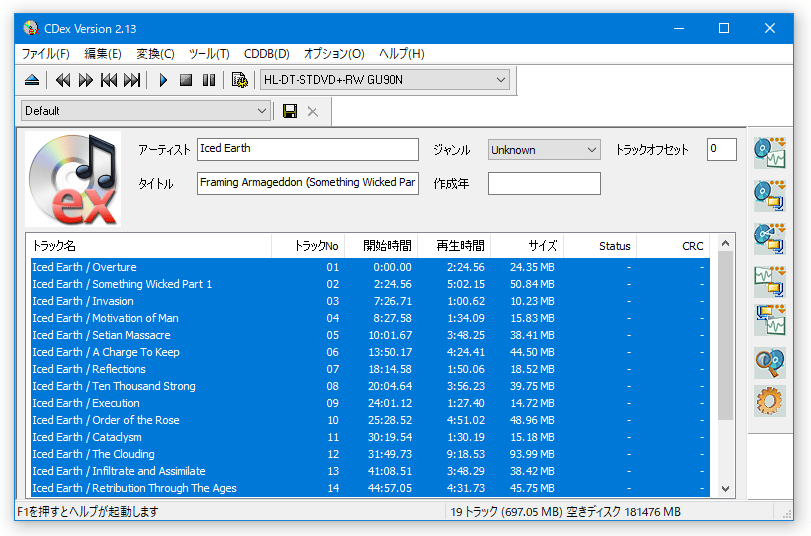
Task: Click the CDex disc logo image
Action: click(73, 178)
